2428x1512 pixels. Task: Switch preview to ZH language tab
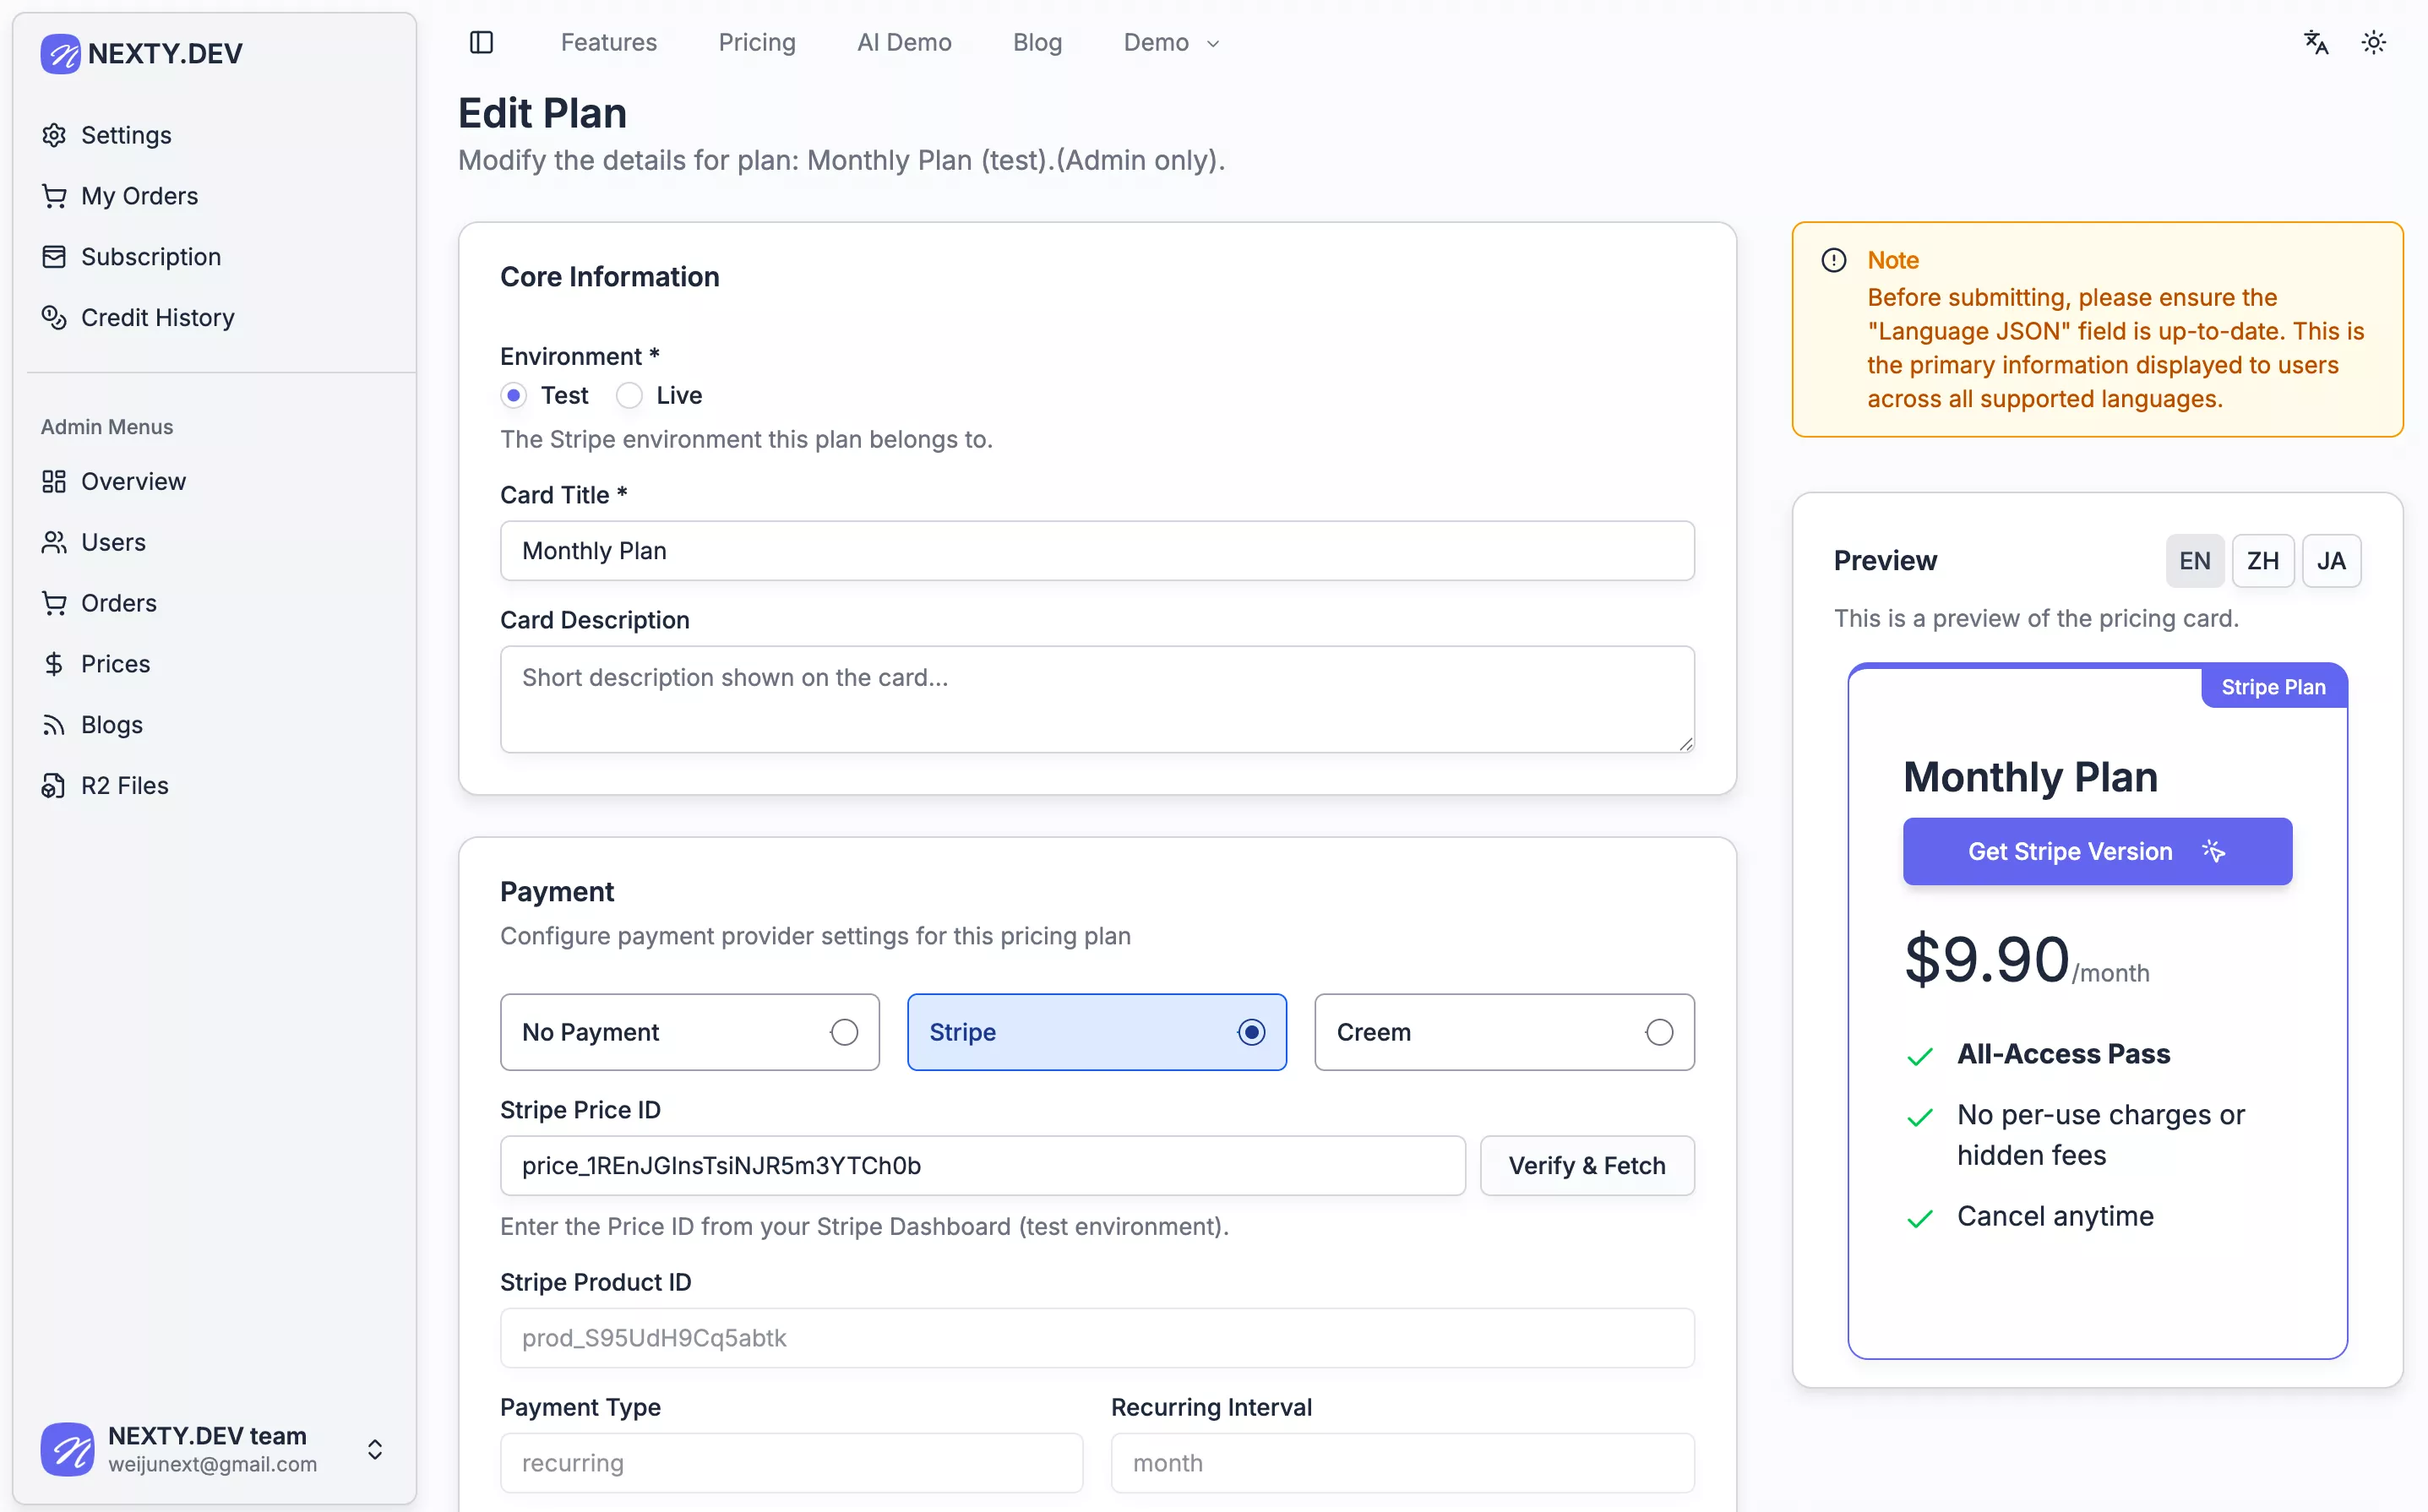coord(2262,561)
